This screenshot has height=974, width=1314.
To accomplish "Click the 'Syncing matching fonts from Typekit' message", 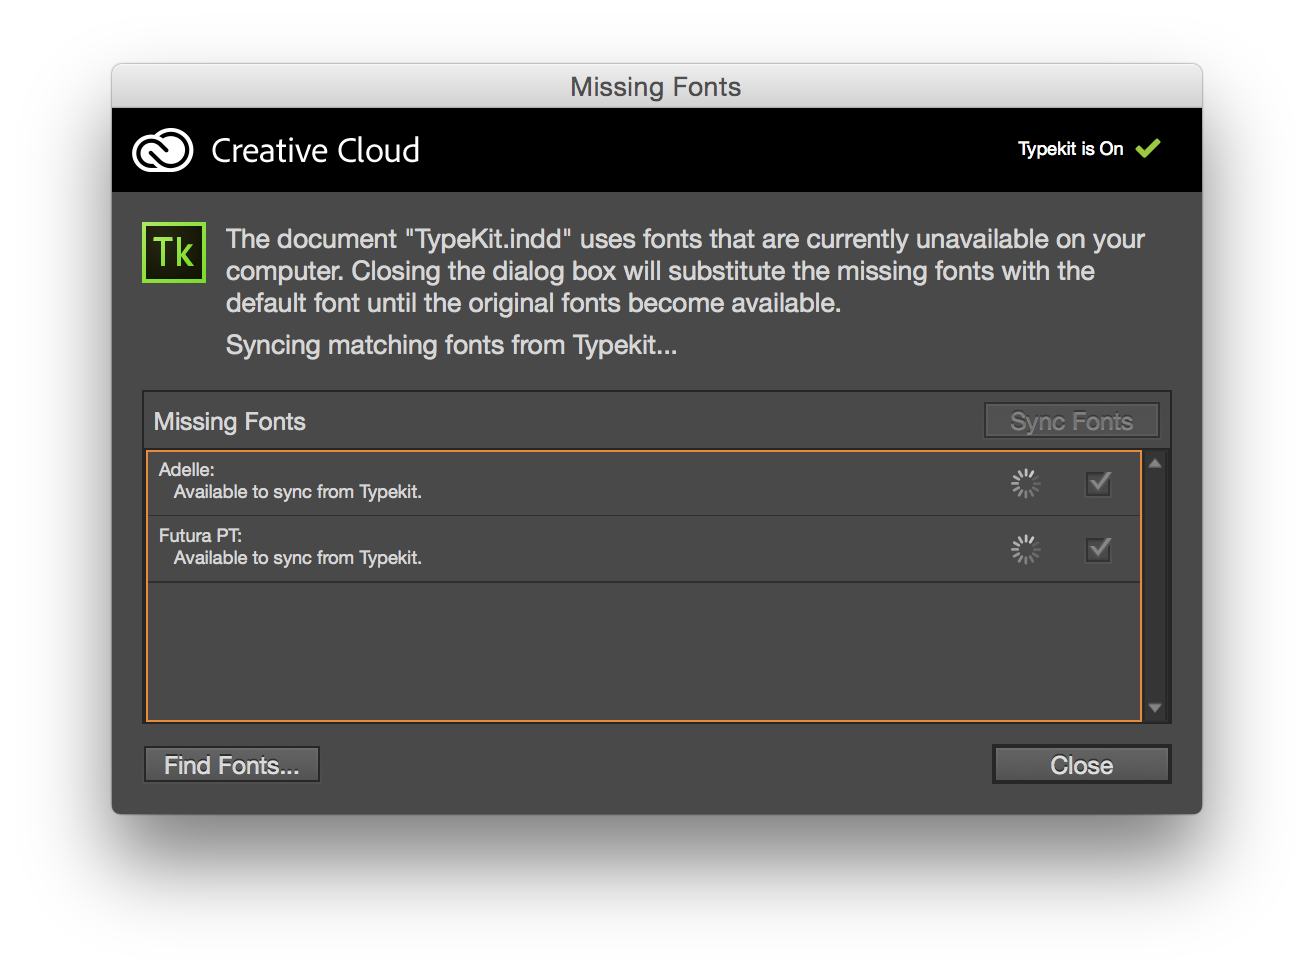I will coord(451,346).
